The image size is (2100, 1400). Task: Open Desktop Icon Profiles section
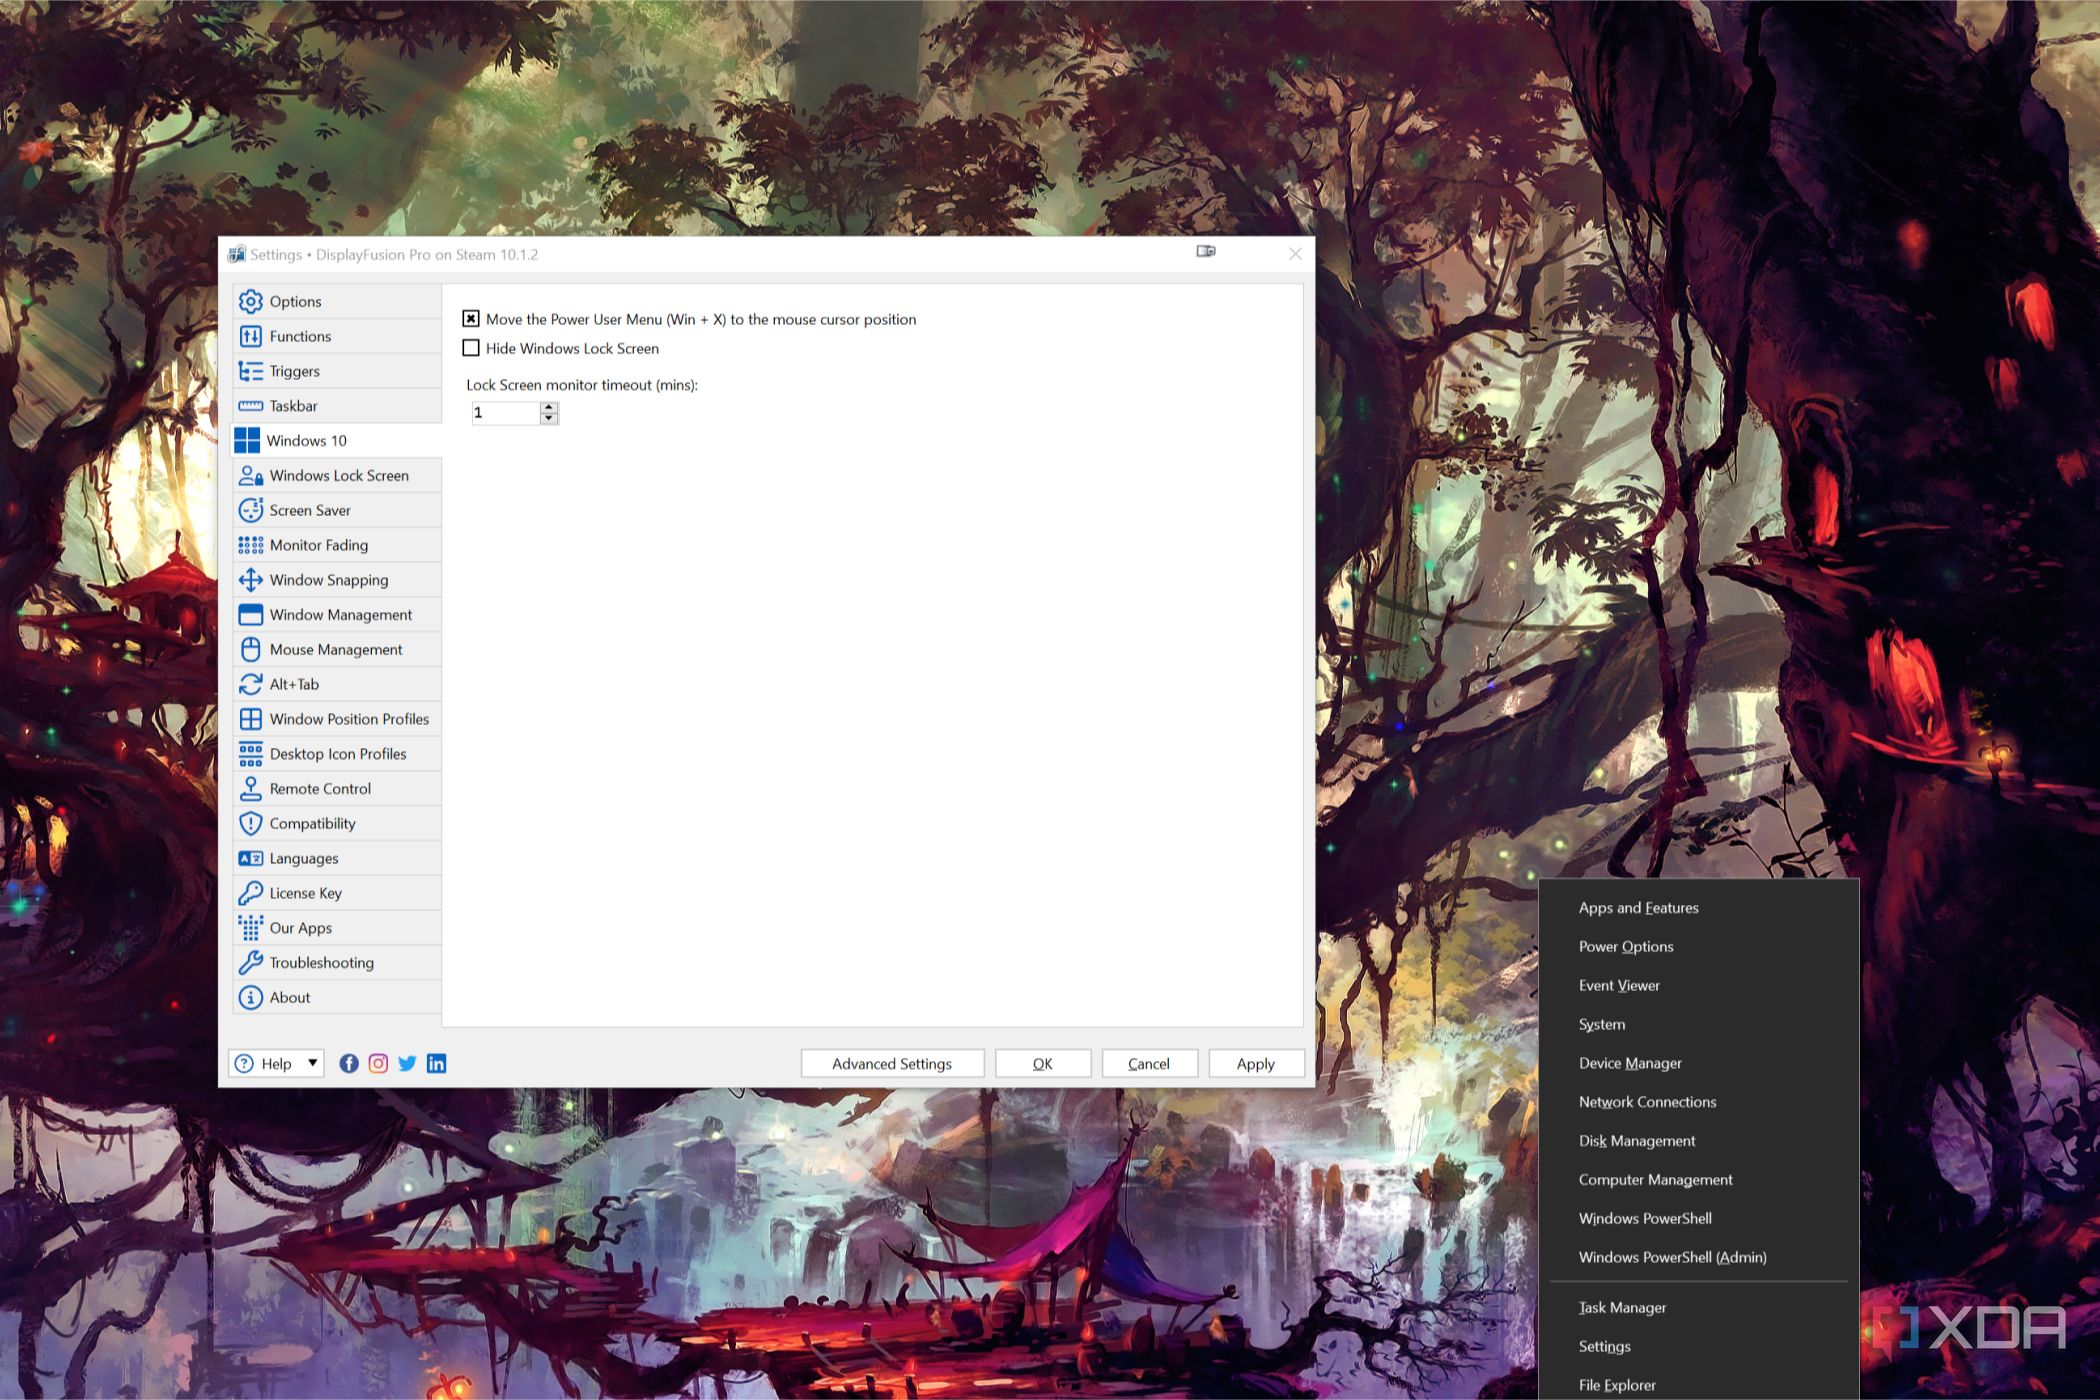337,754
